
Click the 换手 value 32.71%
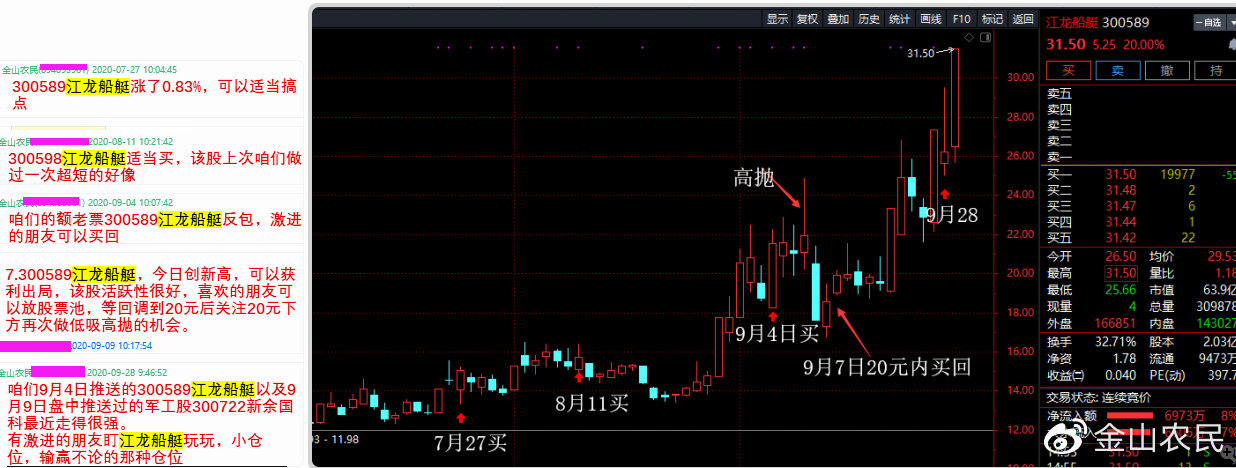pos(1118,342)
